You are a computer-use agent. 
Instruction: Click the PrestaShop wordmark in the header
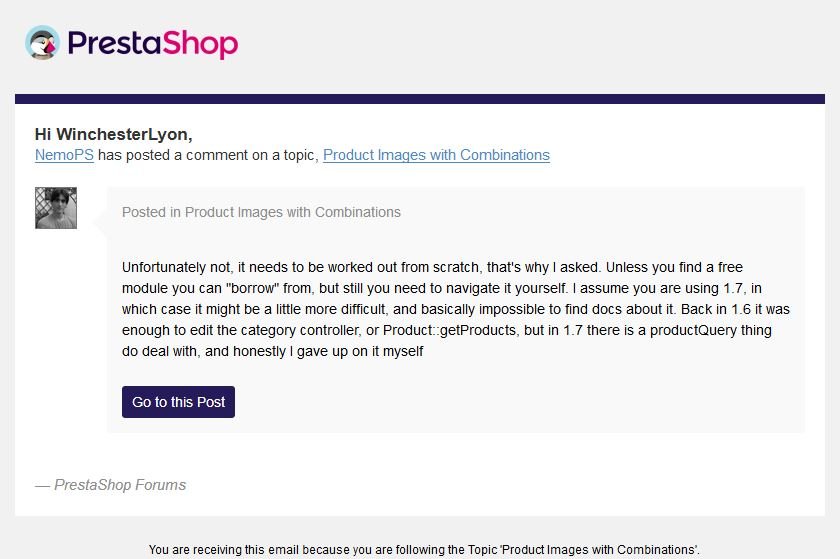point(152,44)
